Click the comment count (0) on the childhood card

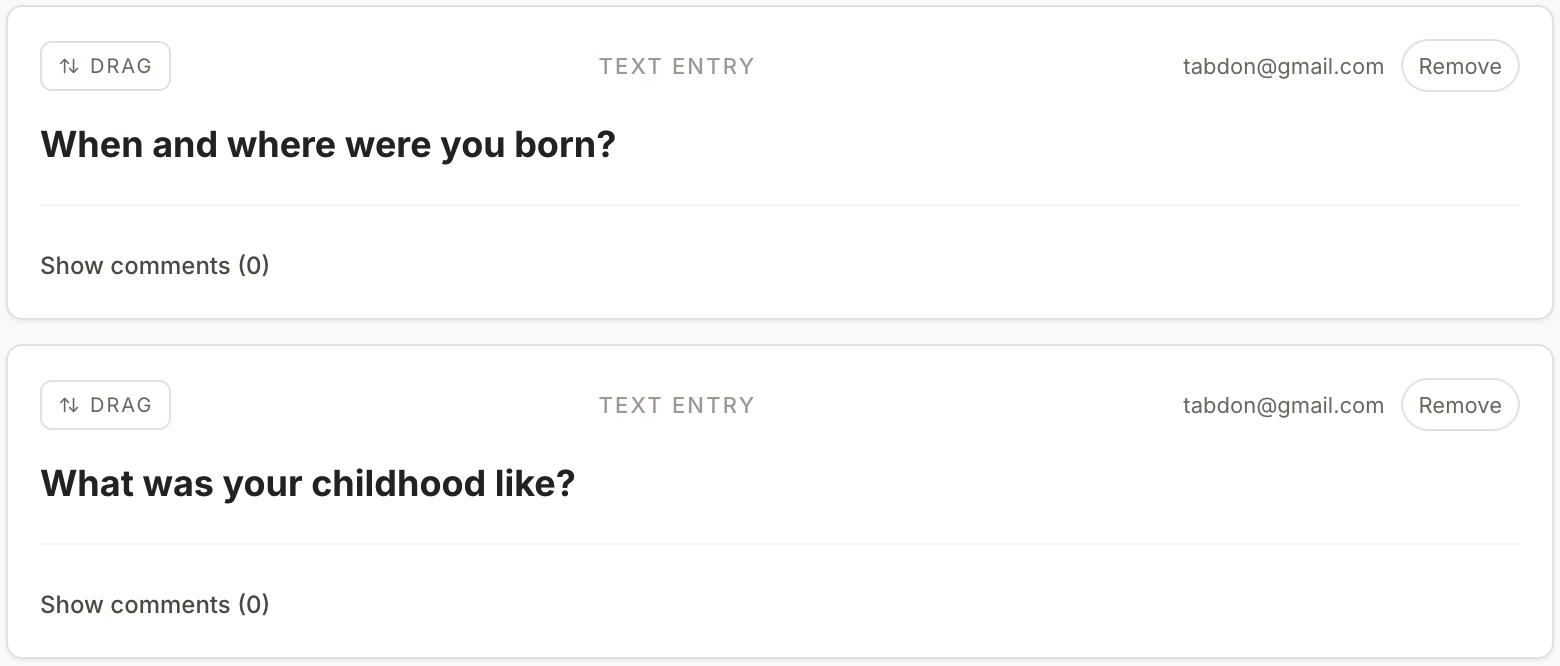[x=254, y=605]
